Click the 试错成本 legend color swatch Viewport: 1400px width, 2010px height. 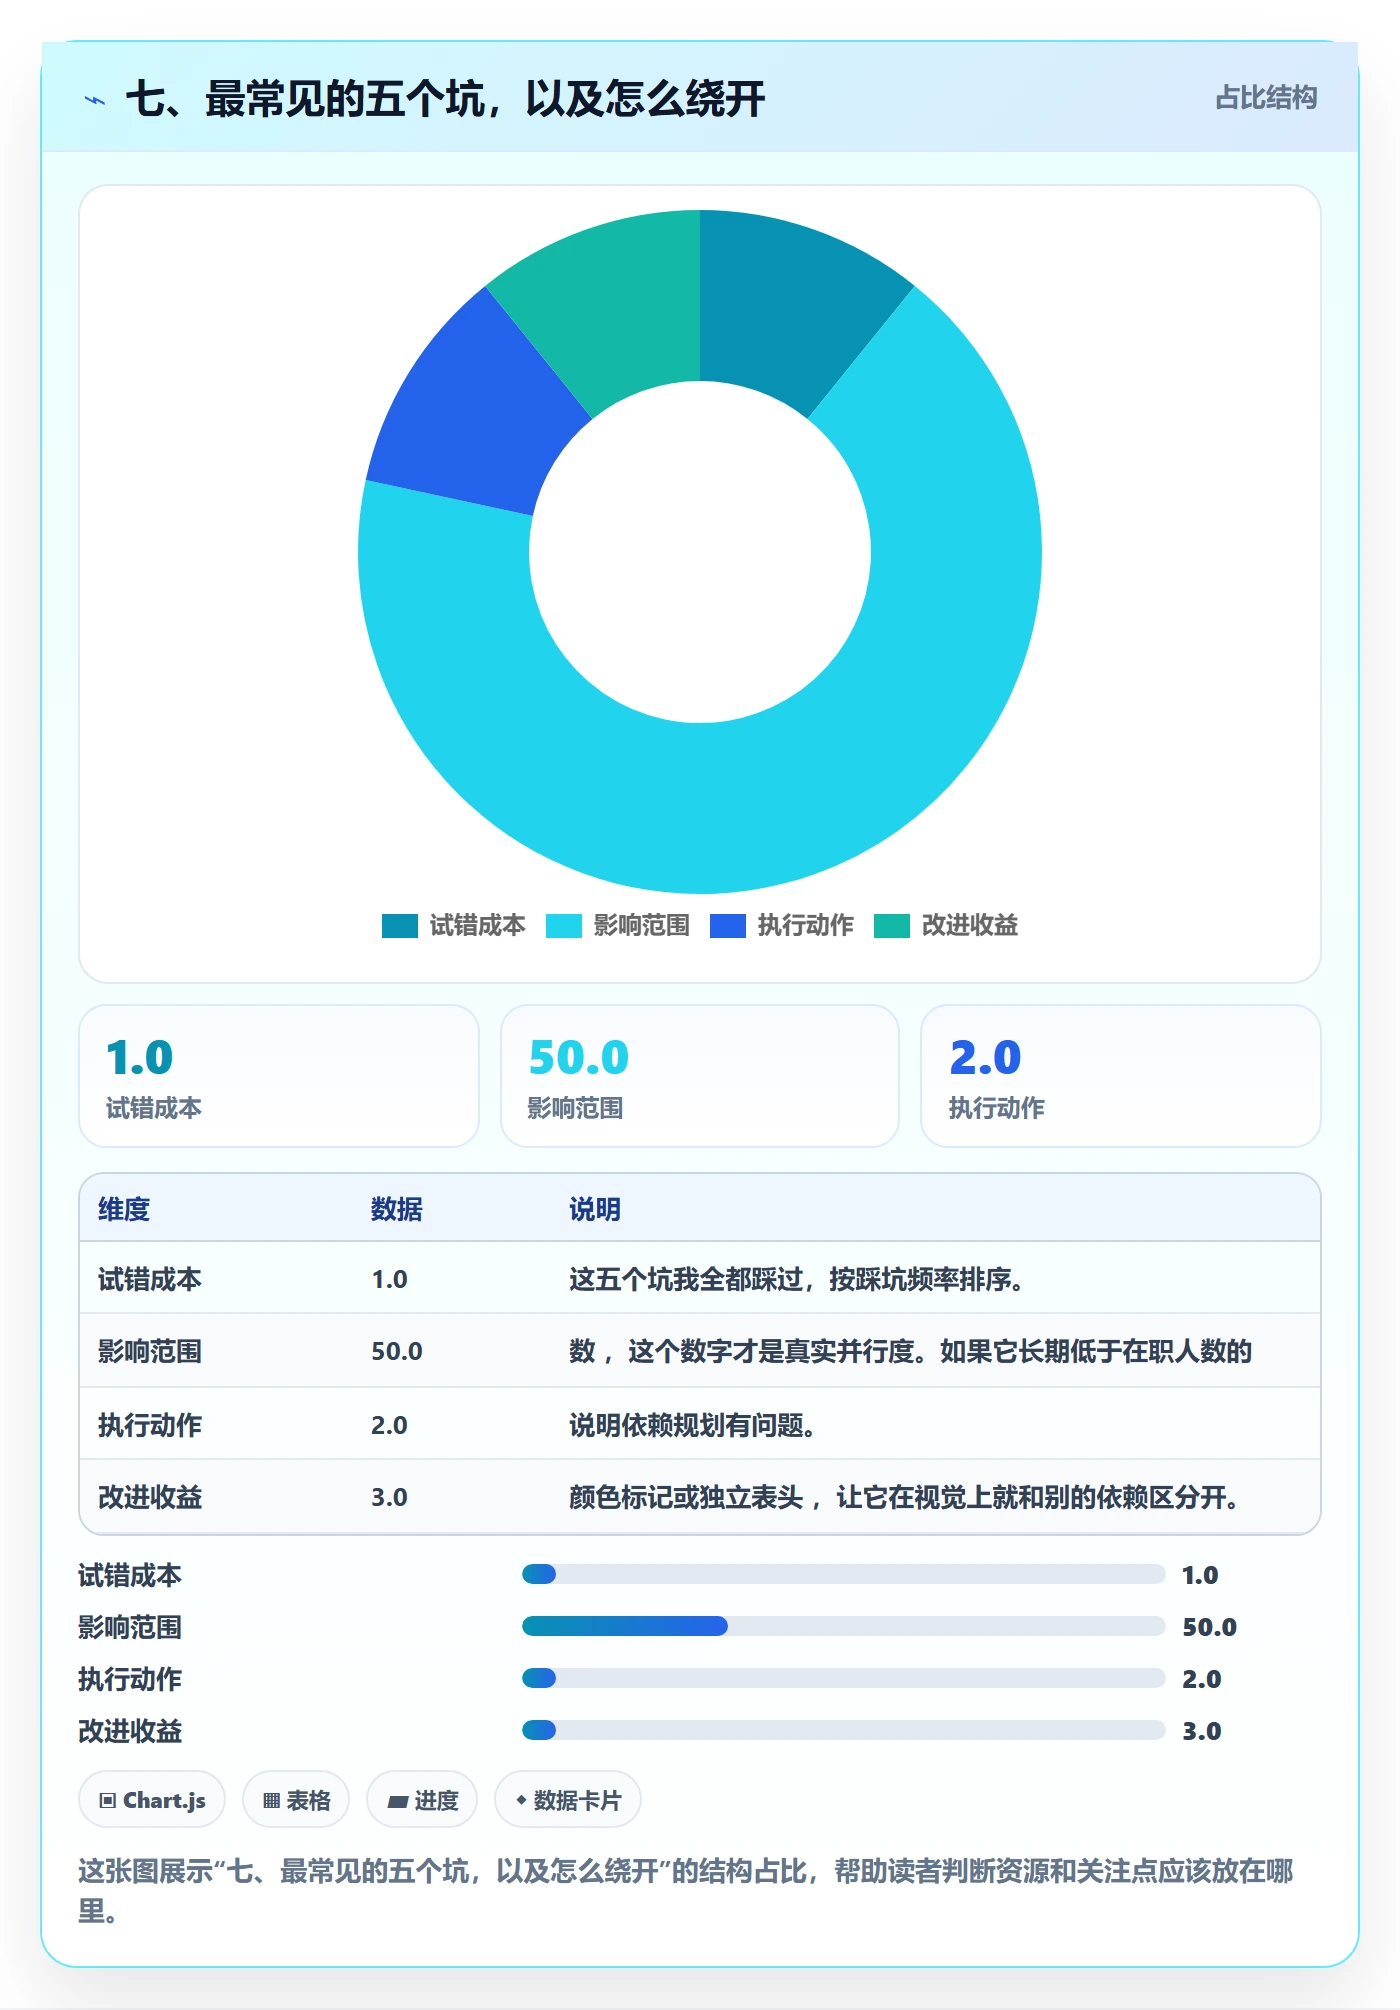click(400, 926)
